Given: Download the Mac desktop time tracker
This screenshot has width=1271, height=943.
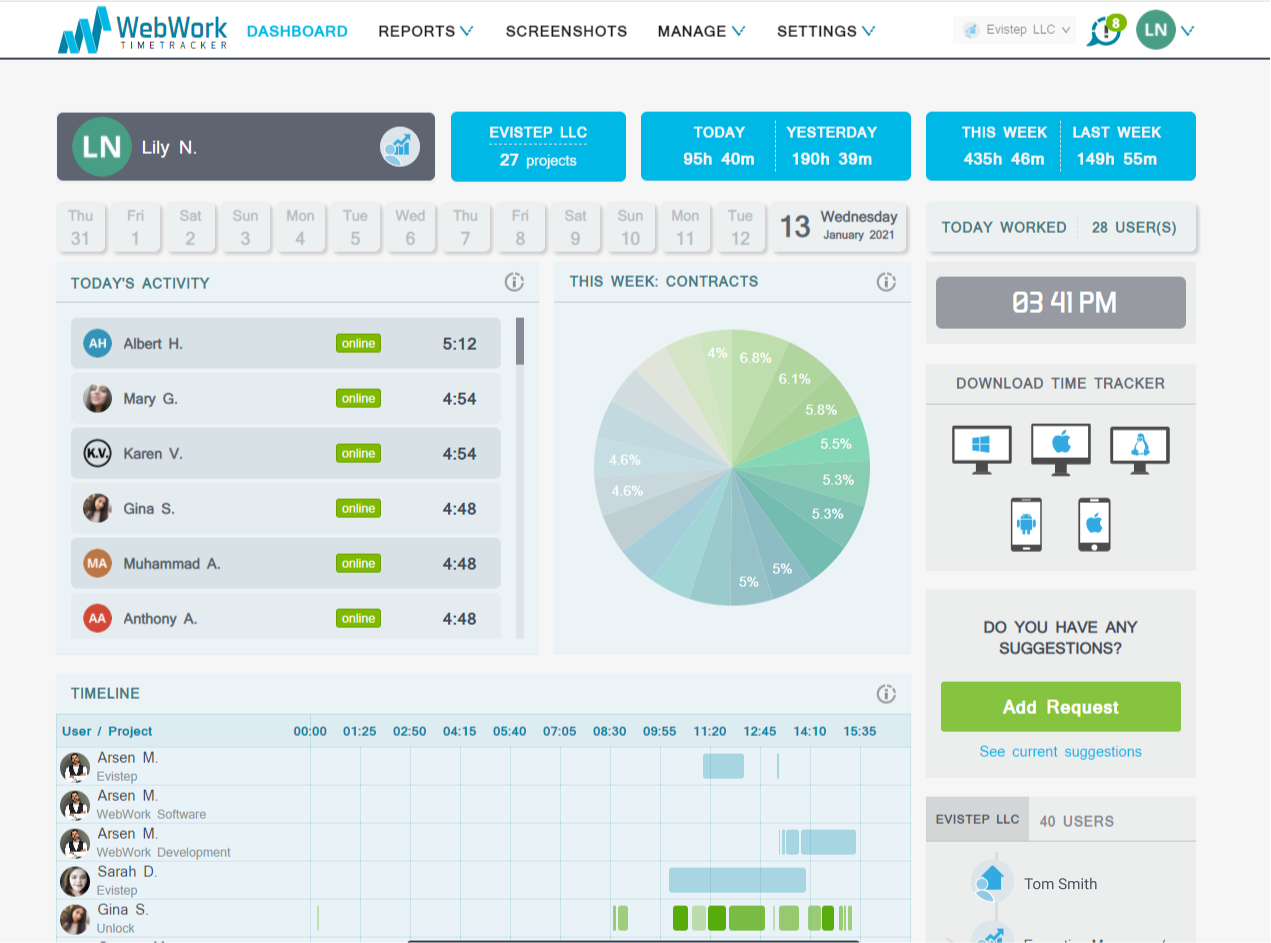Looking at the screenshot, I should point(1060,449).
